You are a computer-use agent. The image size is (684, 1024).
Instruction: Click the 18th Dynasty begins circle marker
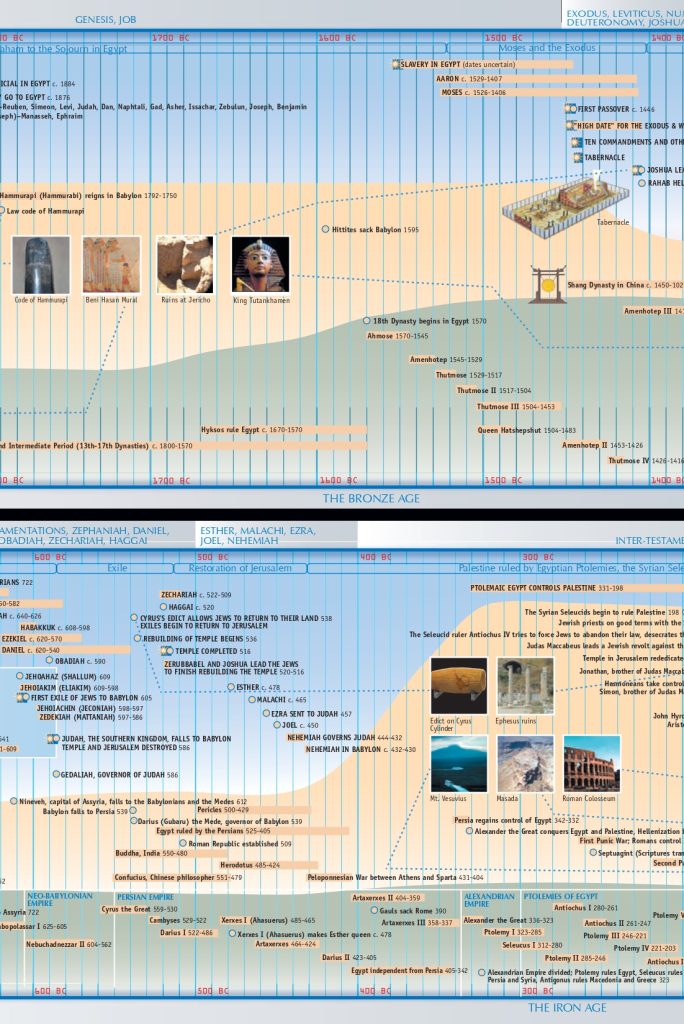click(366, 321)
